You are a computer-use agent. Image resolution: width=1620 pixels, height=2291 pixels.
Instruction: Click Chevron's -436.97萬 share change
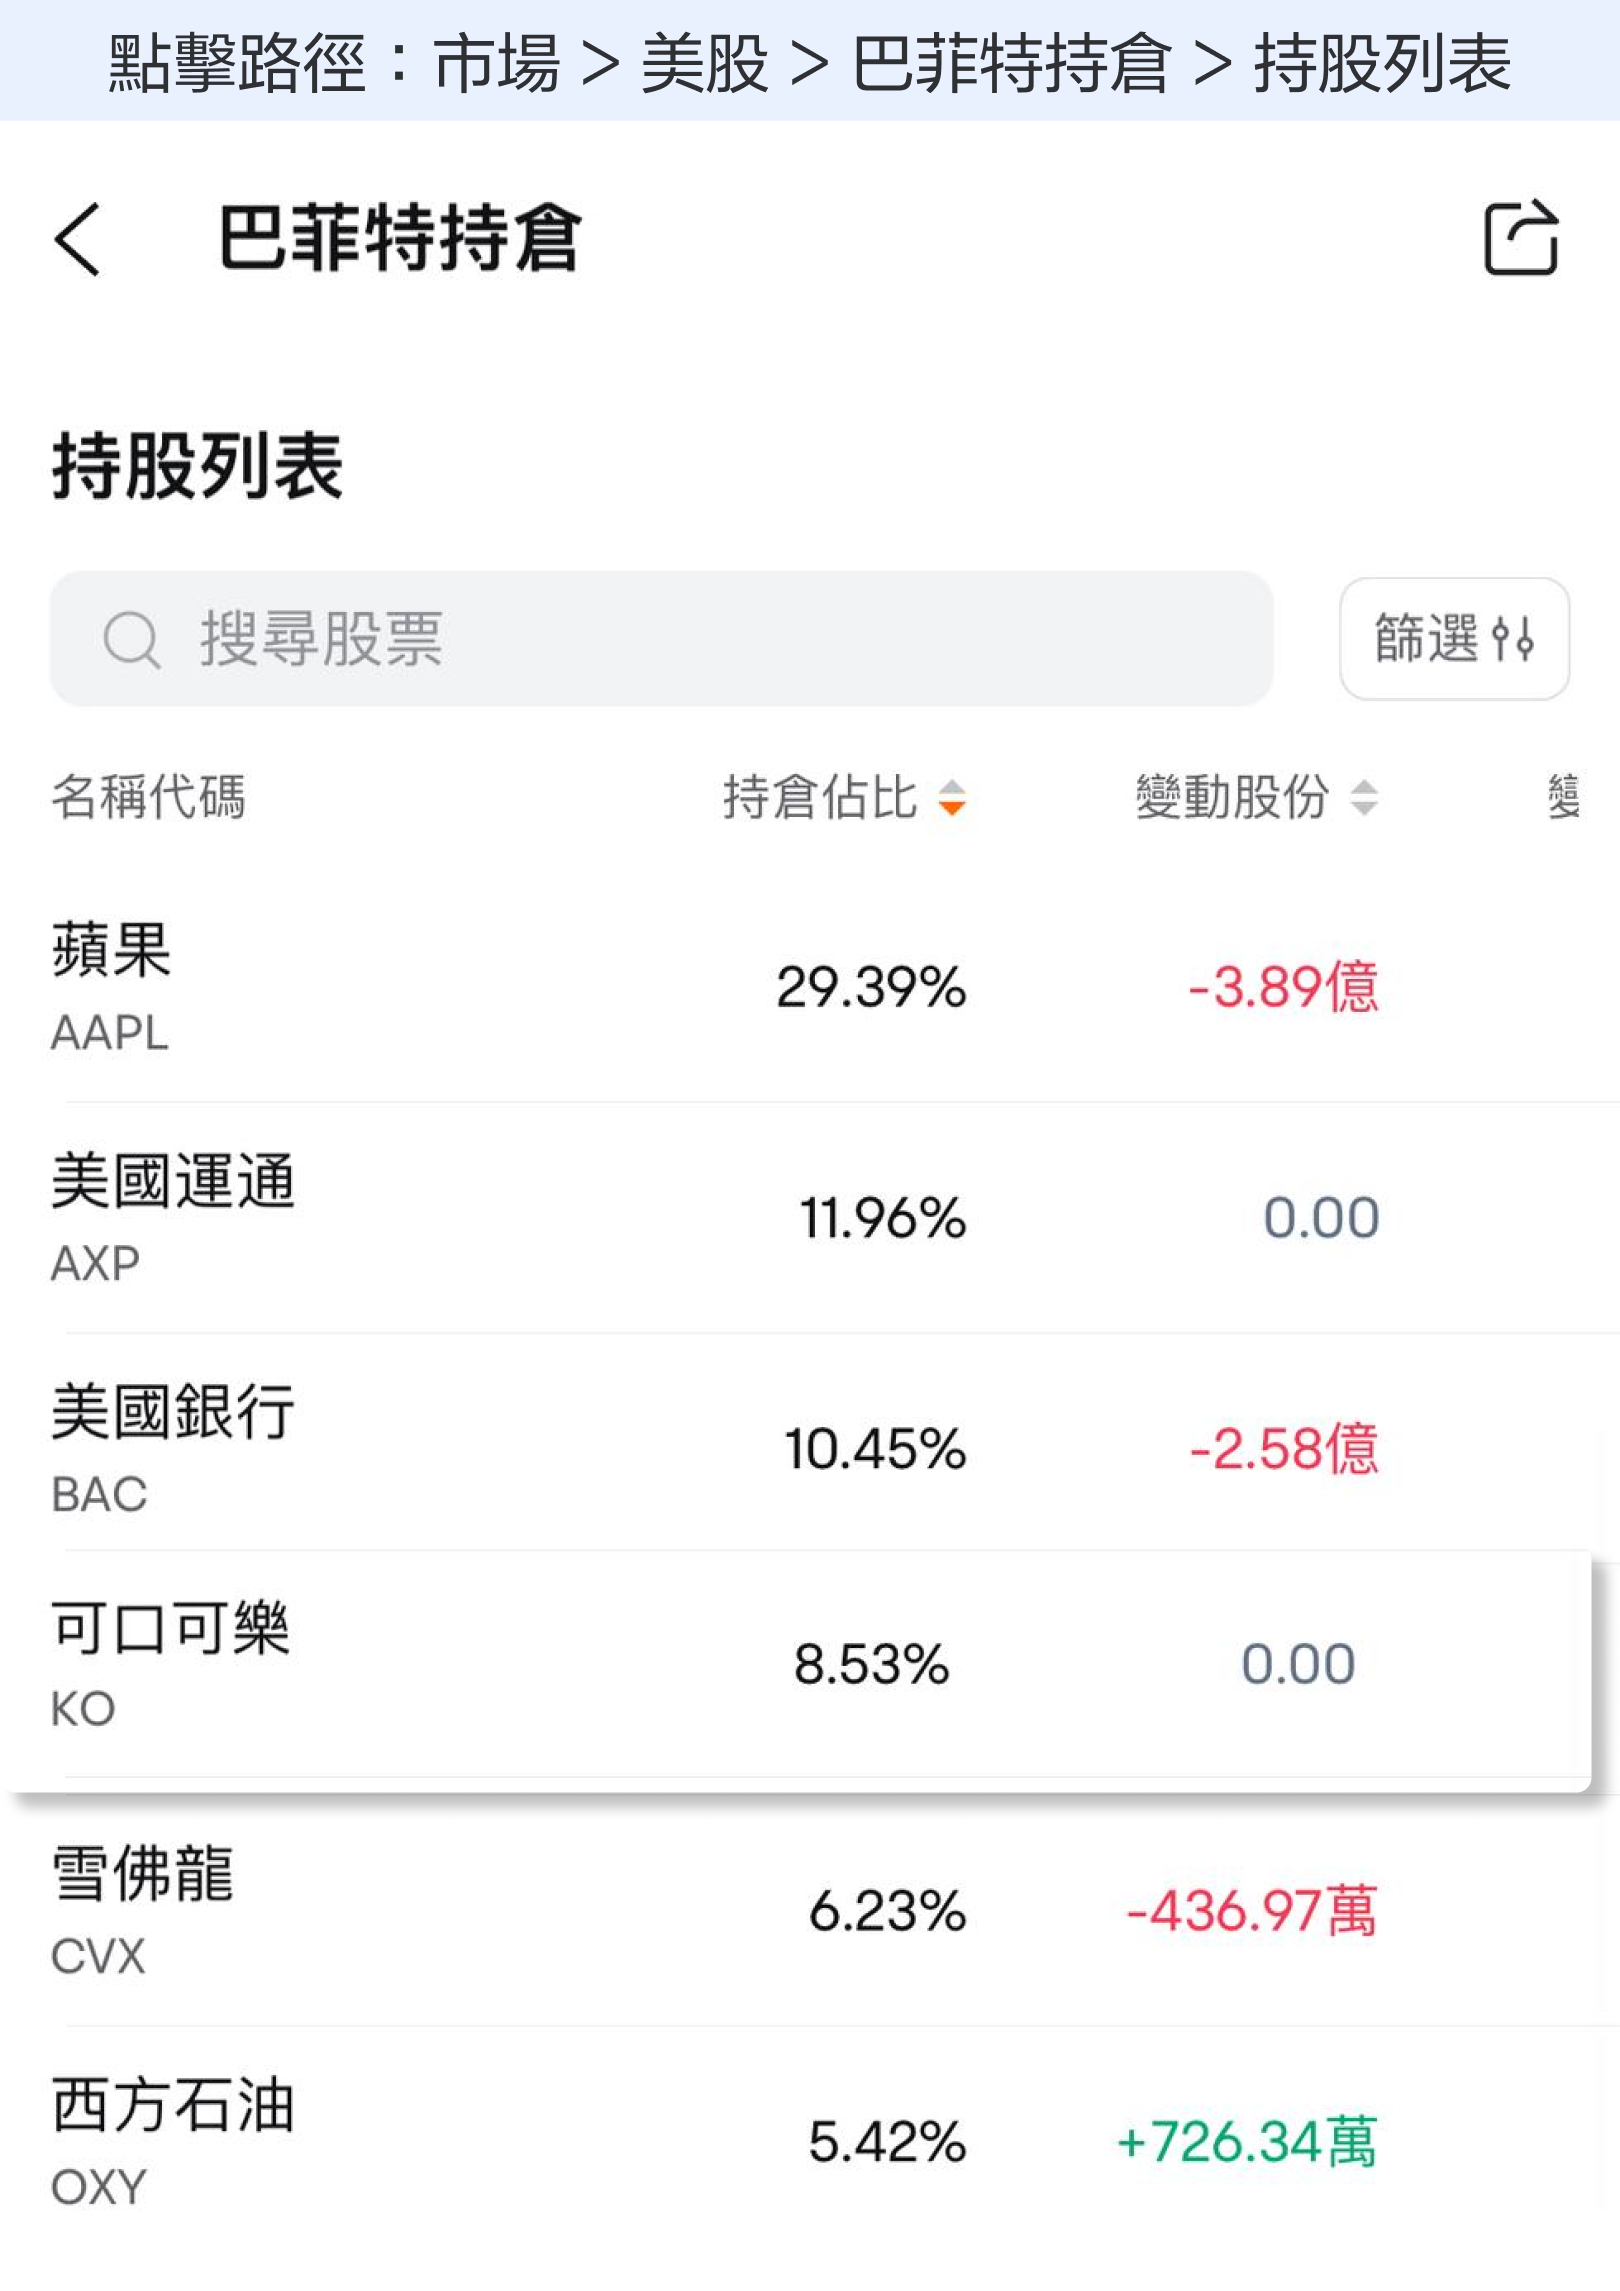pyautogui.click(x=1251, y=1911)
